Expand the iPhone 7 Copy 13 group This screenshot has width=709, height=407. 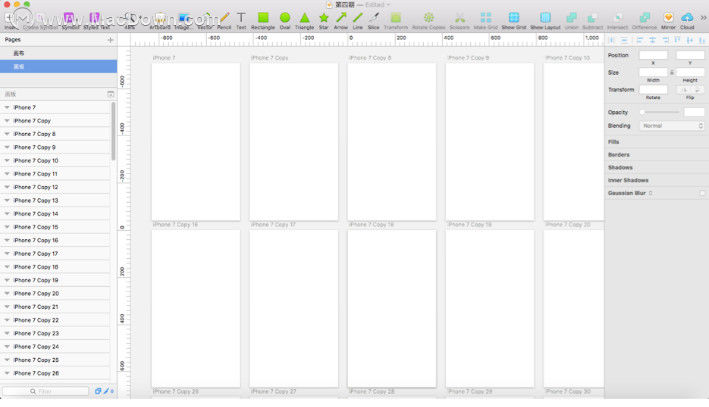7,200
